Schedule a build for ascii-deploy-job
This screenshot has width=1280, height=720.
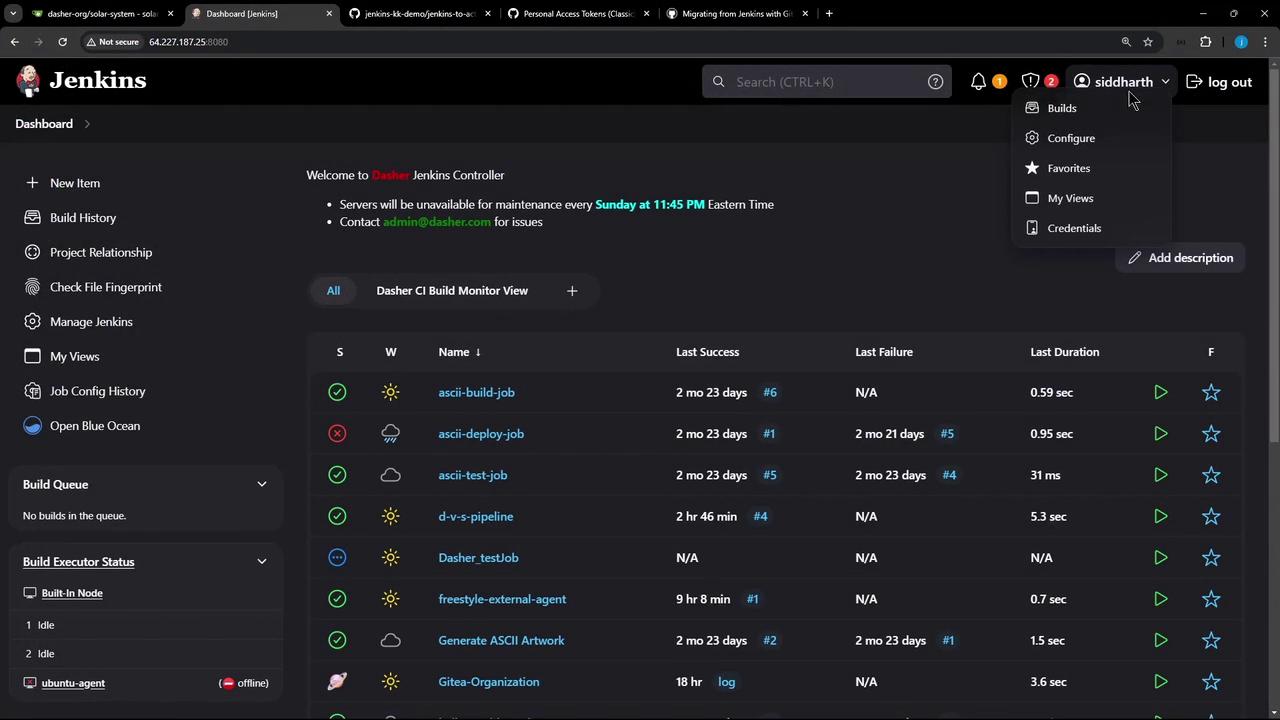pyautogui.click(x=1160, y=434)
